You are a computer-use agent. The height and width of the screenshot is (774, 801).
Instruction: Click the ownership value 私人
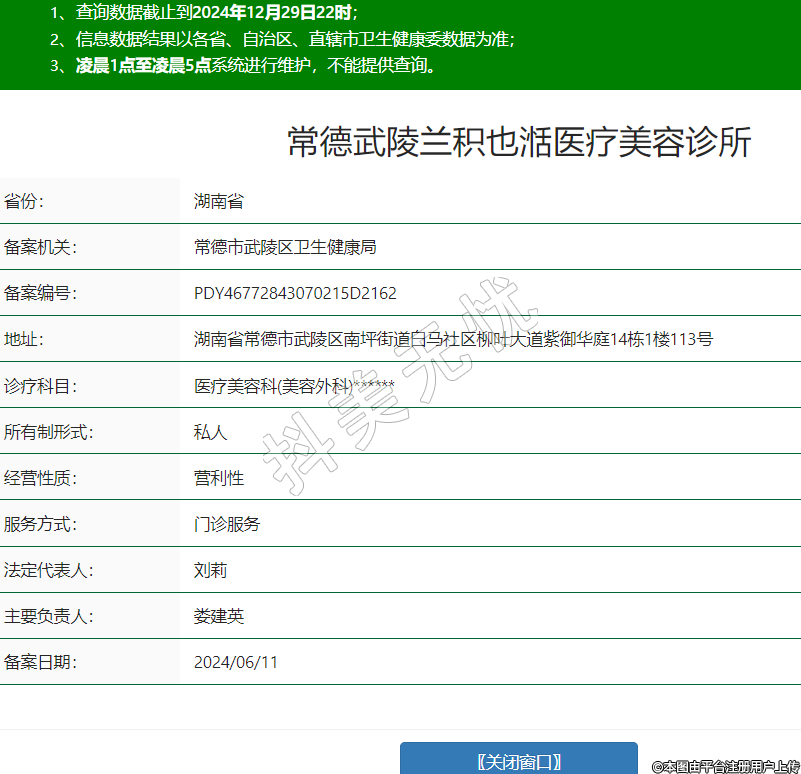coord(210,432)
